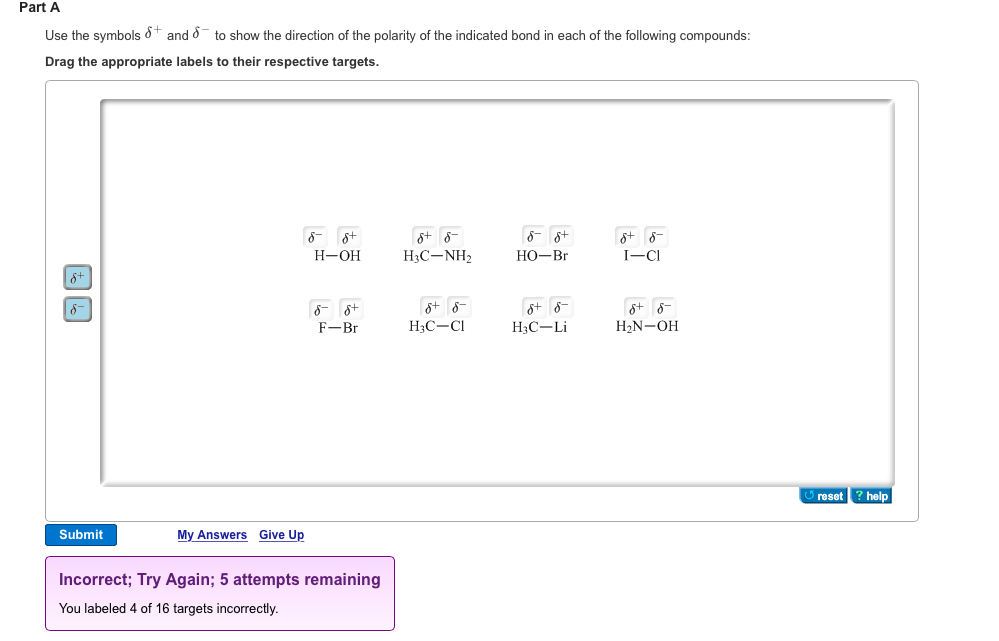Open the My Answers page
This screenshot has height=641, width=999.
(x=212, y=534)
